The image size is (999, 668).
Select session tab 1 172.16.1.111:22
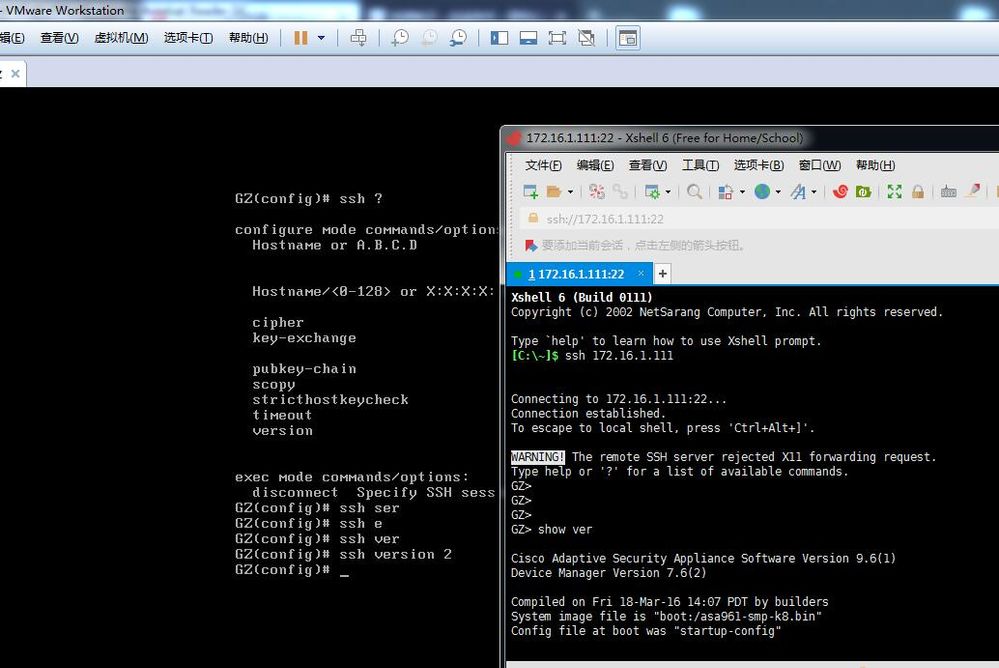[577, 274]
